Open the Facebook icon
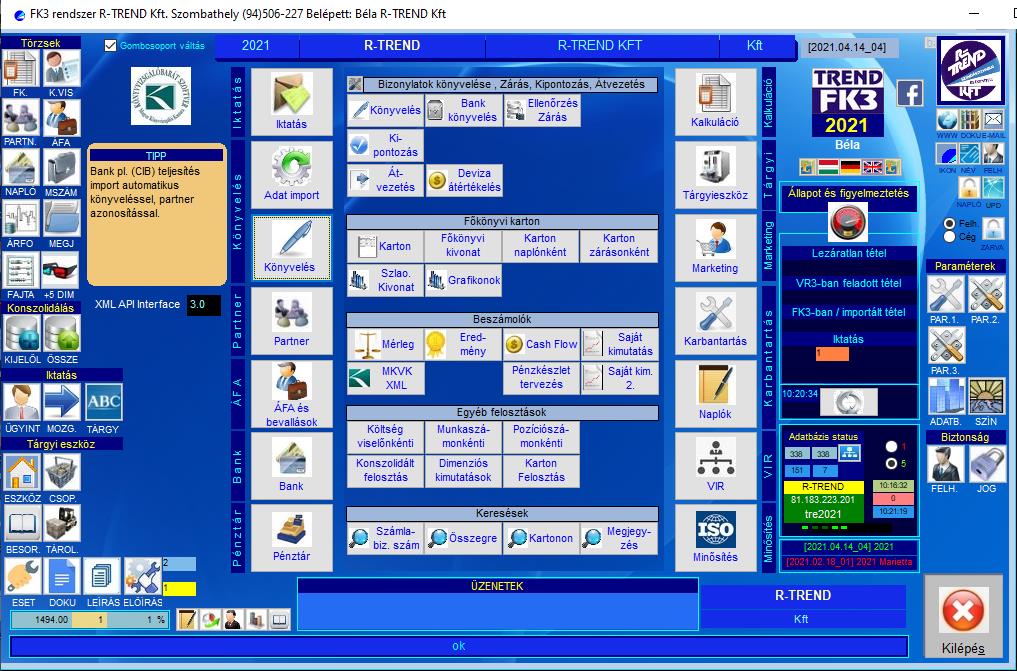1017x671 pixels. (x=910, y=94)
